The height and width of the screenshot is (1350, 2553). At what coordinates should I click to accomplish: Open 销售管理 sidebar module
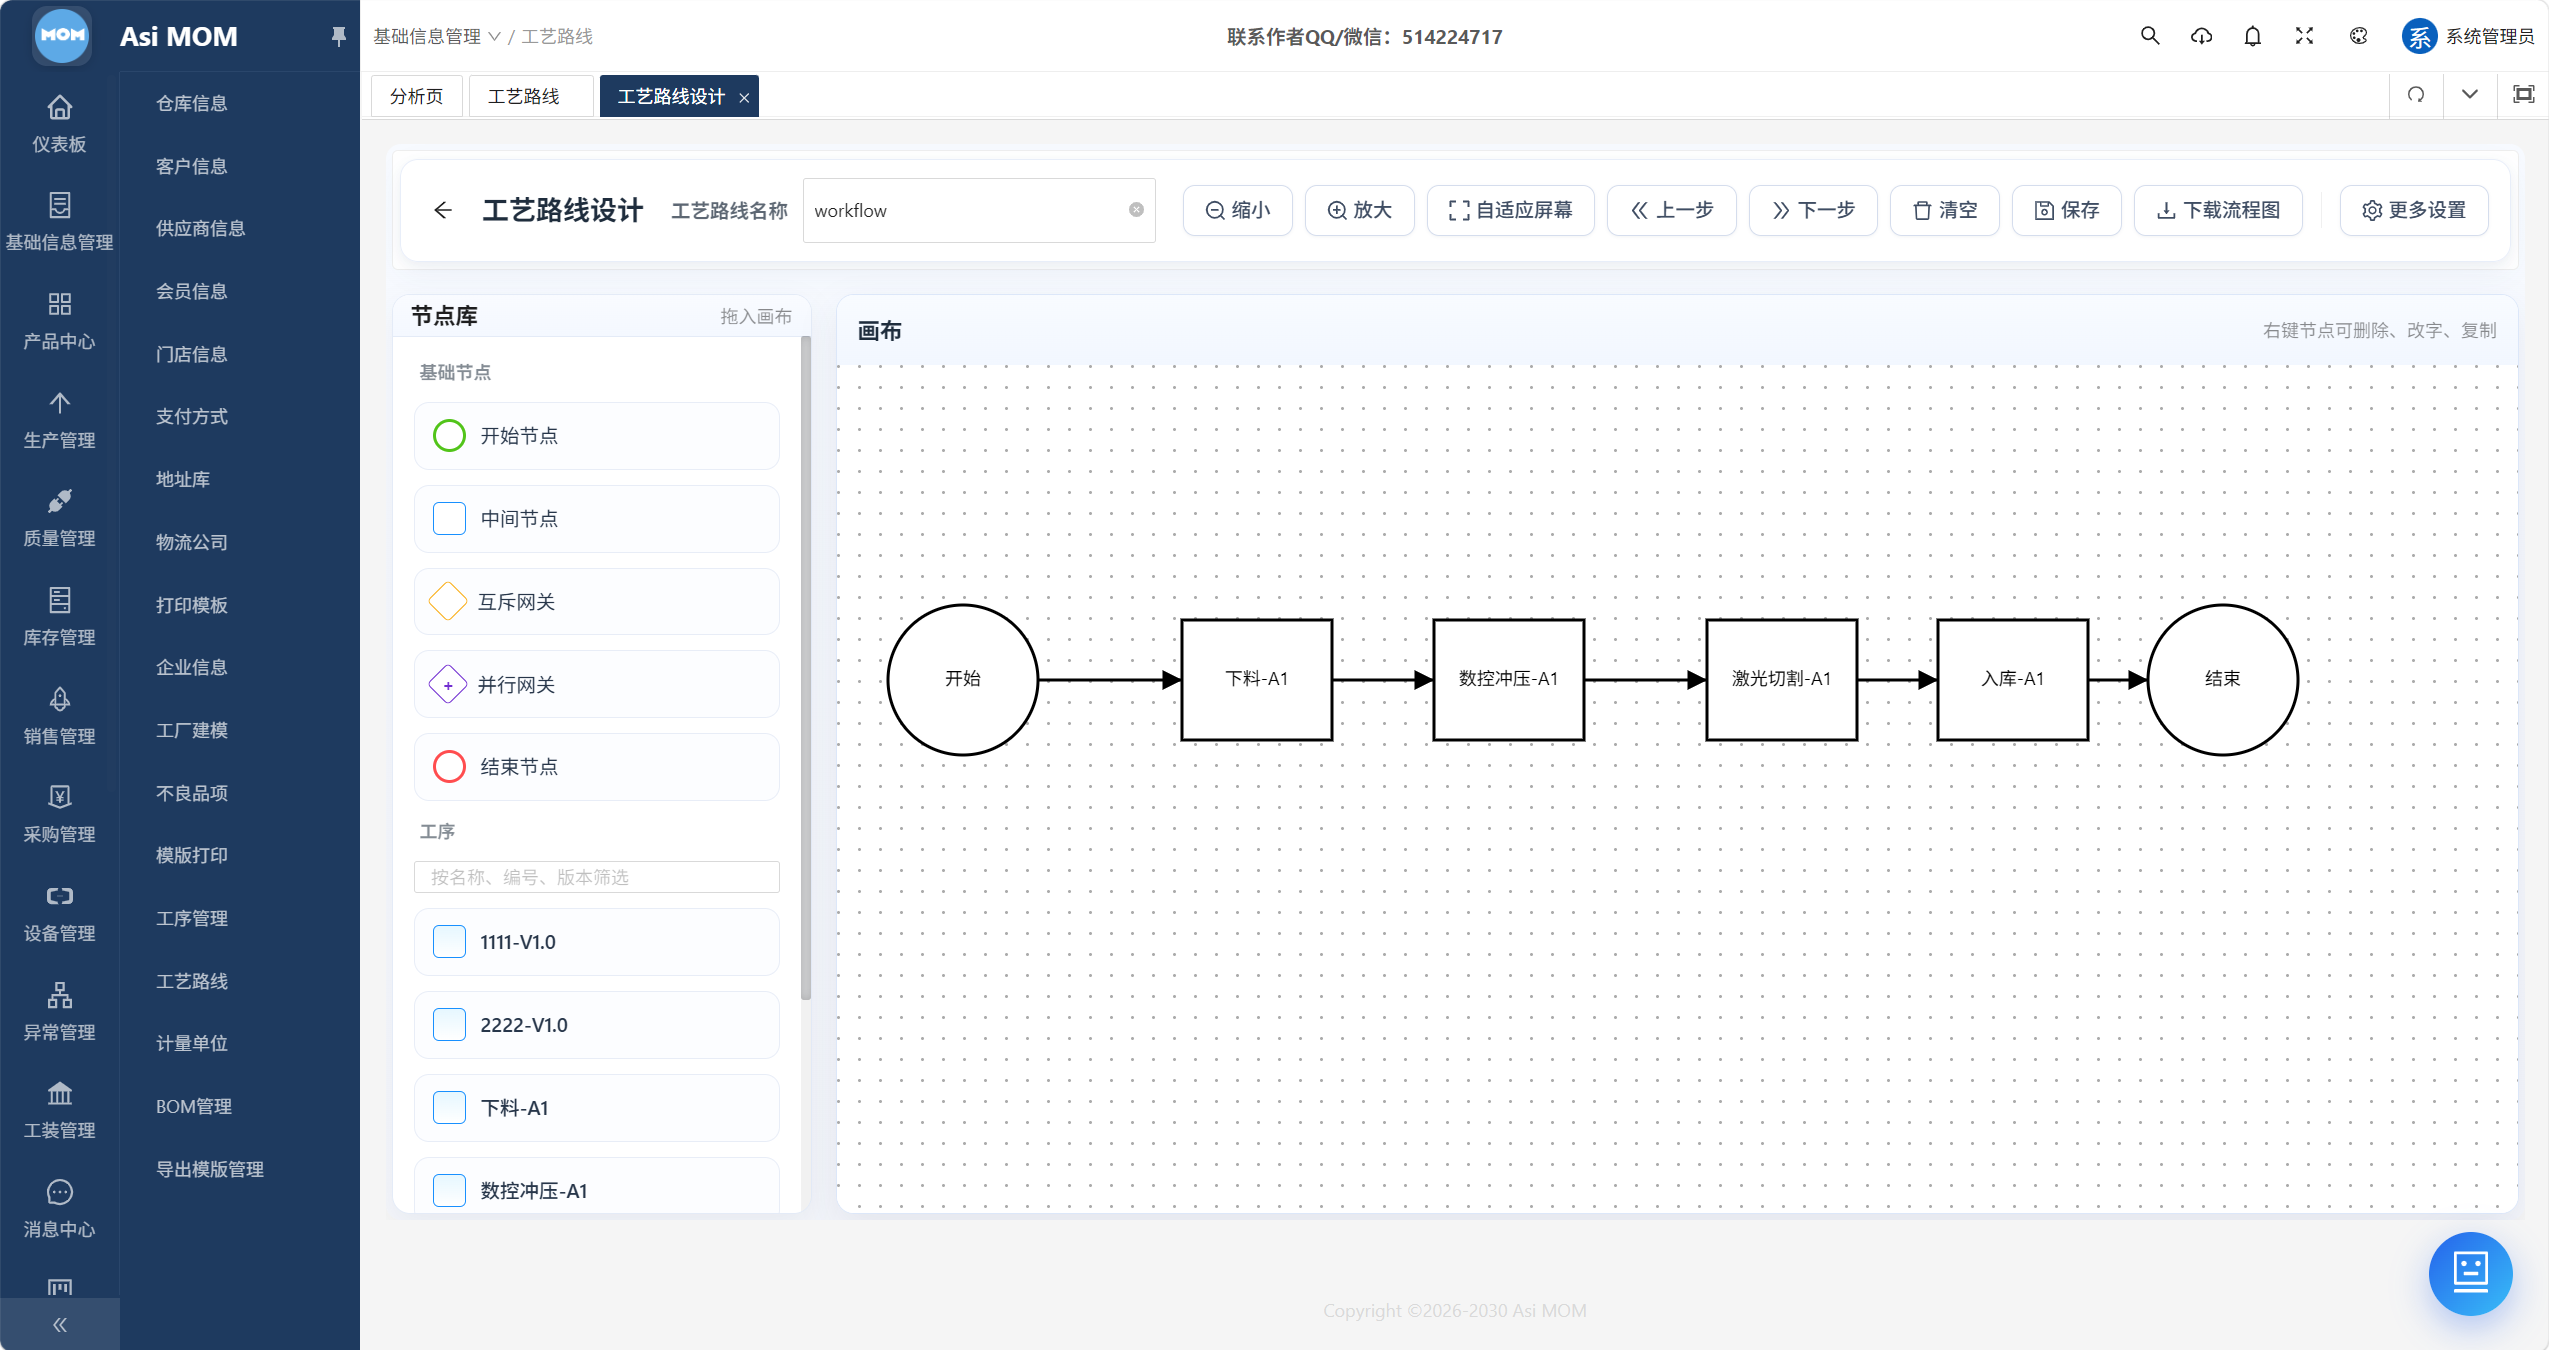pos(59,715)
